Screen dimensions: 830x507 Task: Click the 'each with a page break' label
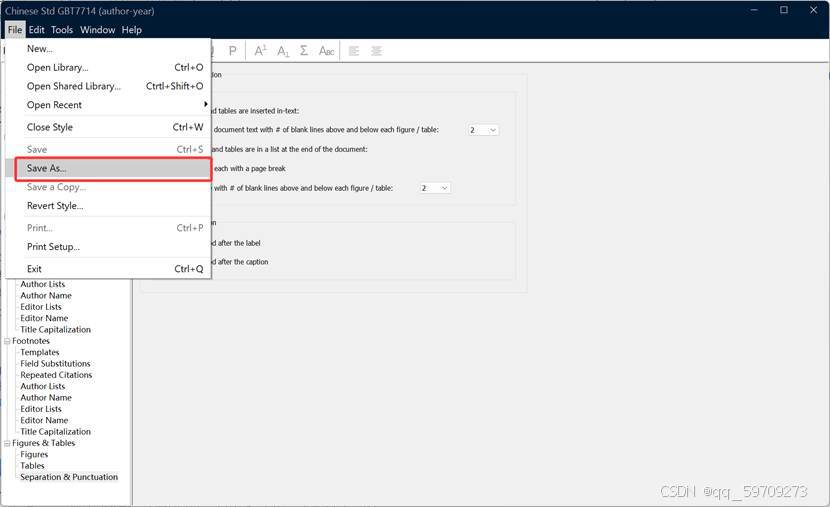click(x=250, y=168)
